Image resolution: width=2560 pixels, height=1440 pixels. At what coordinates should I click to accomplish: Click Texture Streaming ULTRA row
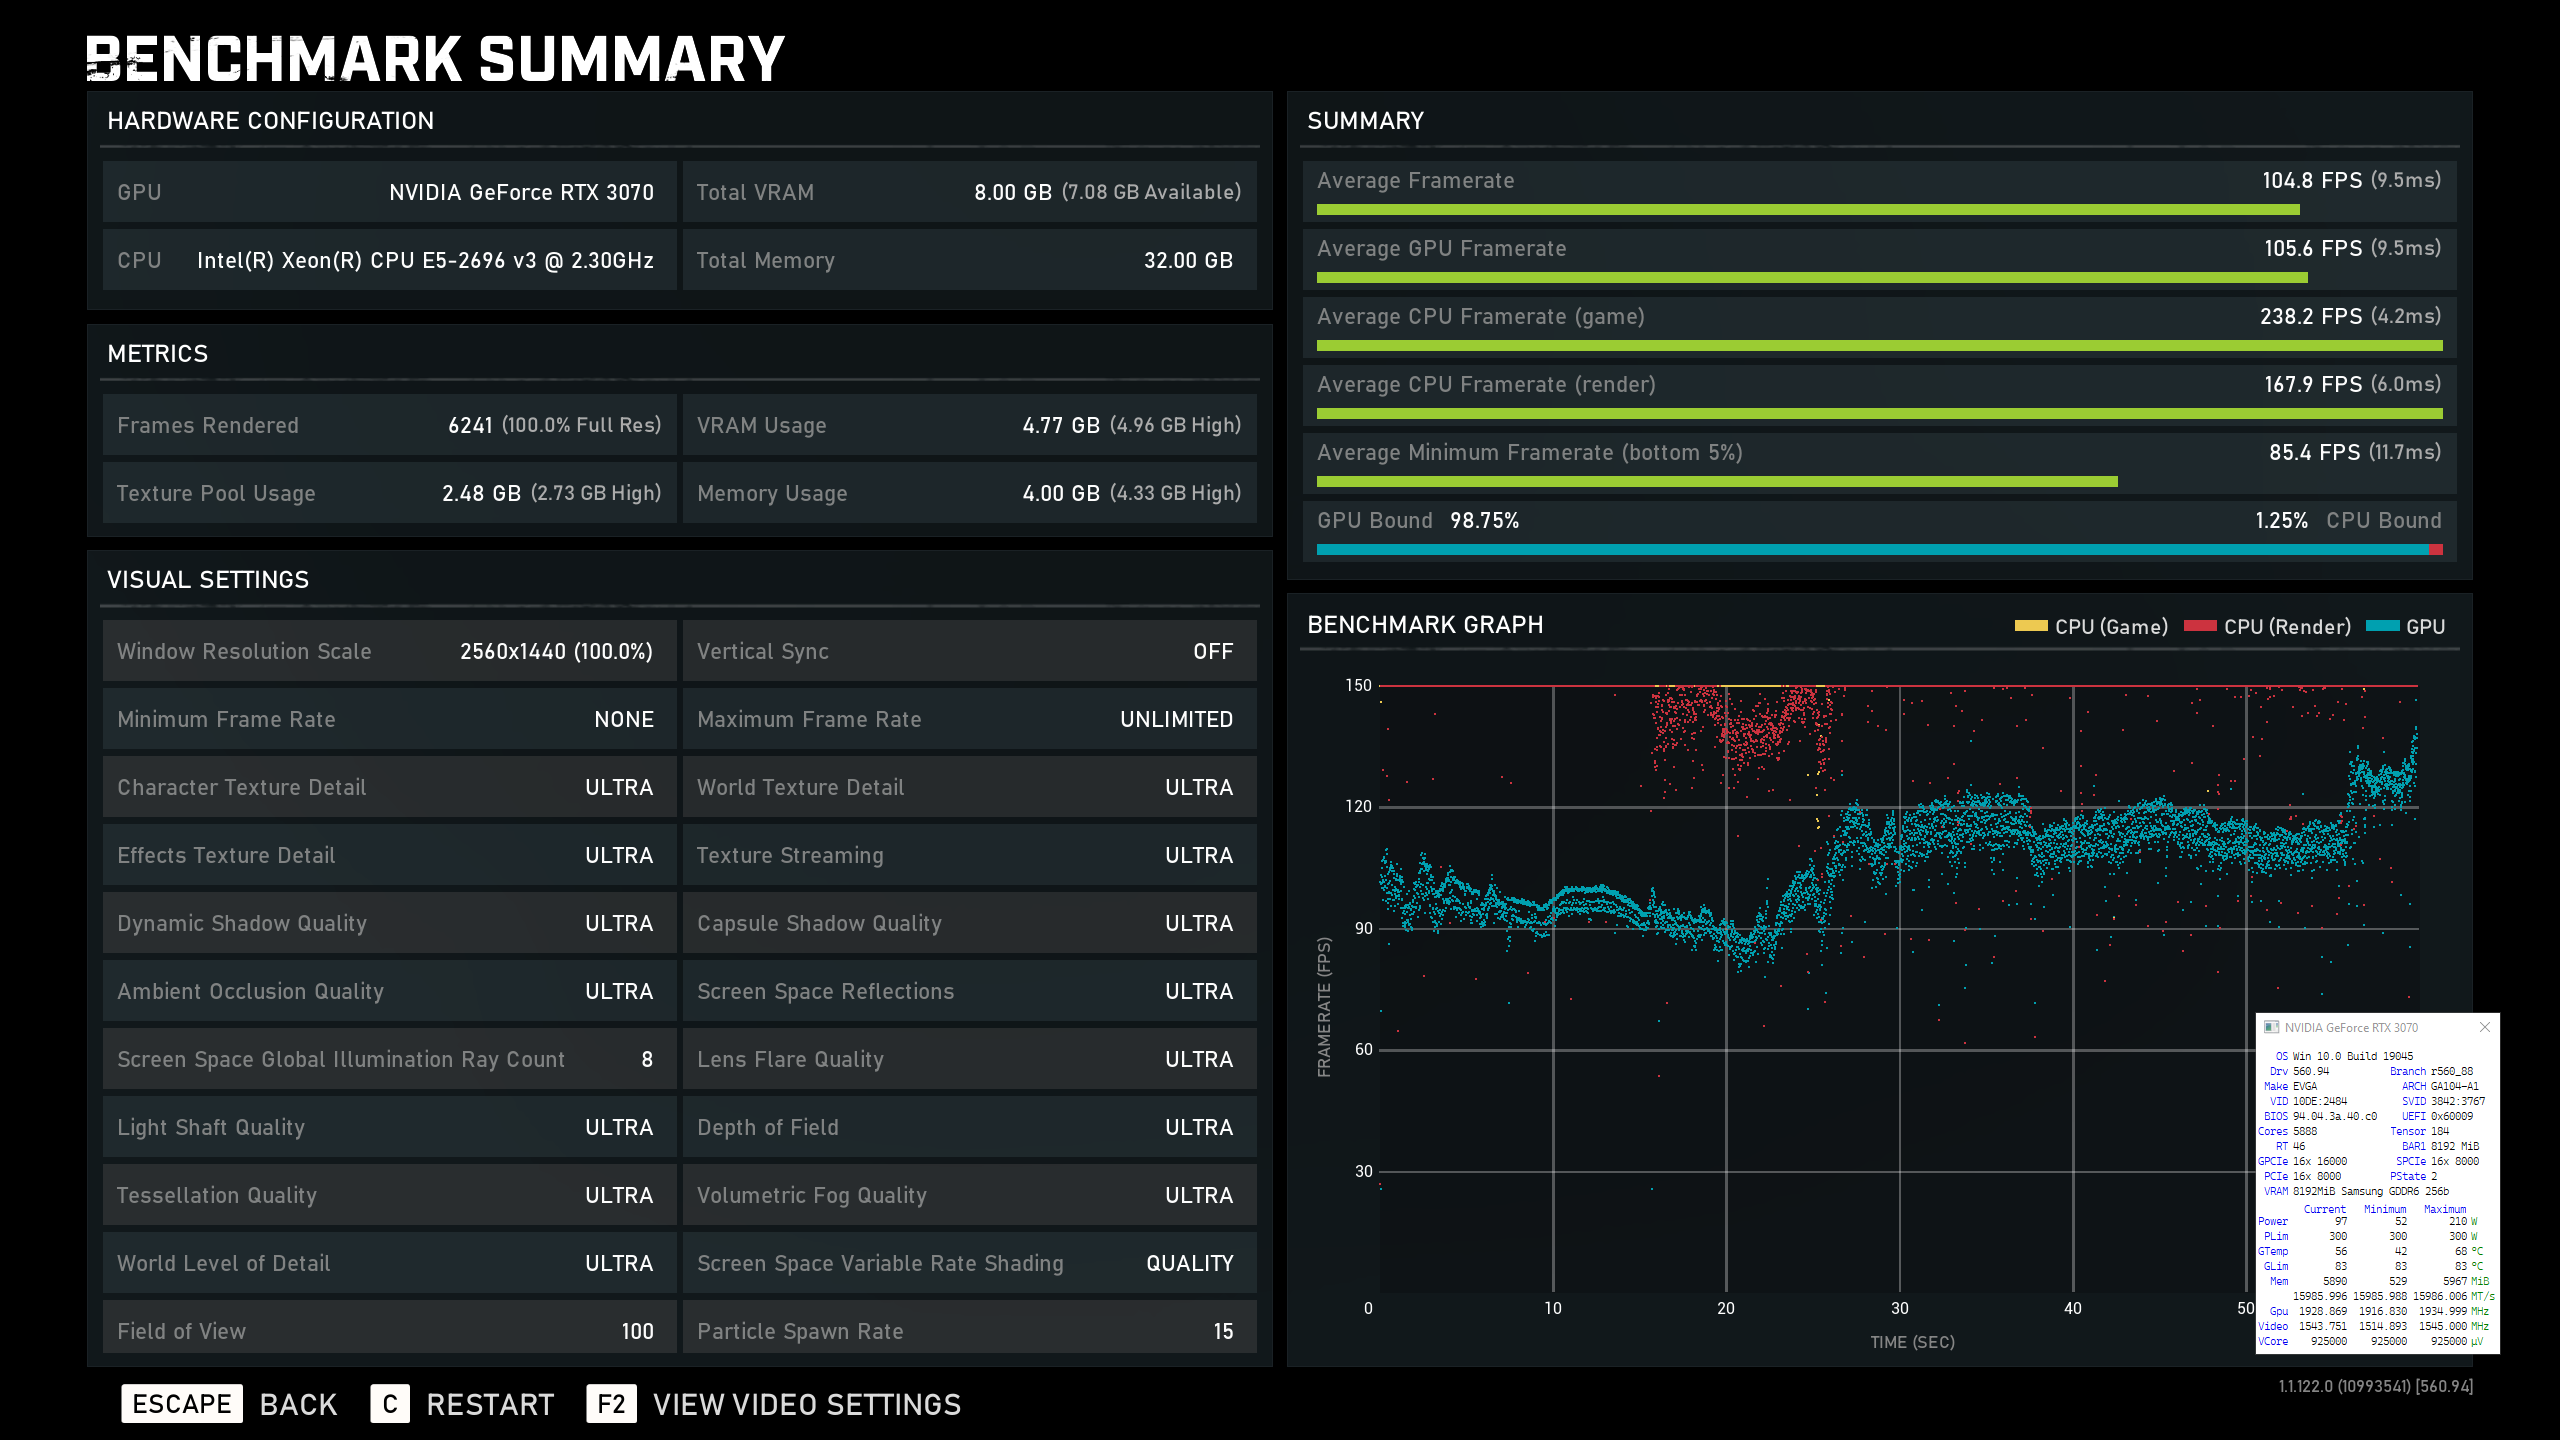click(969, 855)
